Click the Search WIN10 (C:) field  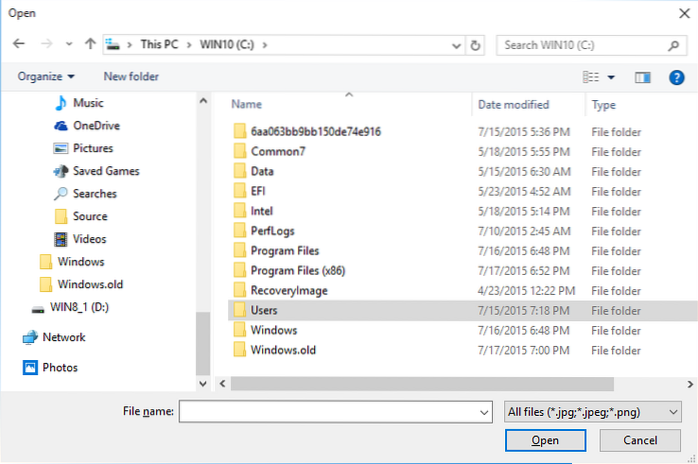(x=590, y=45)
